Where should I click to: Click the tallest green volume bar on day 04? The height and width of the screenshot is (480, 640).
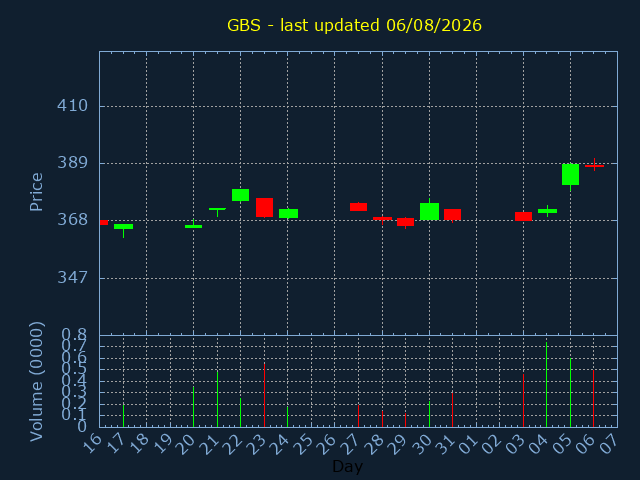[x=546, y=384]
